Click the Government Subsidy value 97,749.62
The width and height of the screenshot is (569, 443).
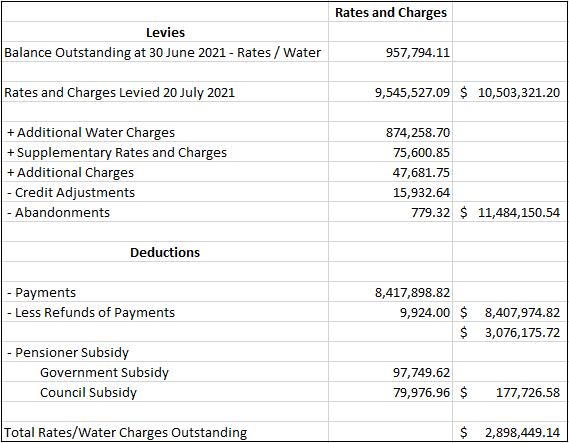(x=421, y=373)
